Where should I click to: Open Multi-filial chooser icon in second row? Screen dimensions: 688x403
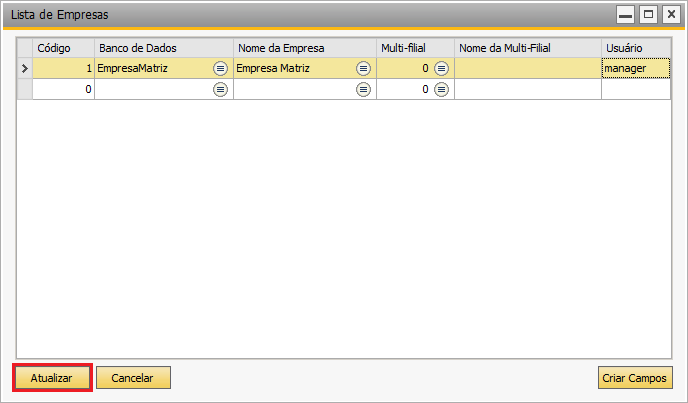[441, 90]
